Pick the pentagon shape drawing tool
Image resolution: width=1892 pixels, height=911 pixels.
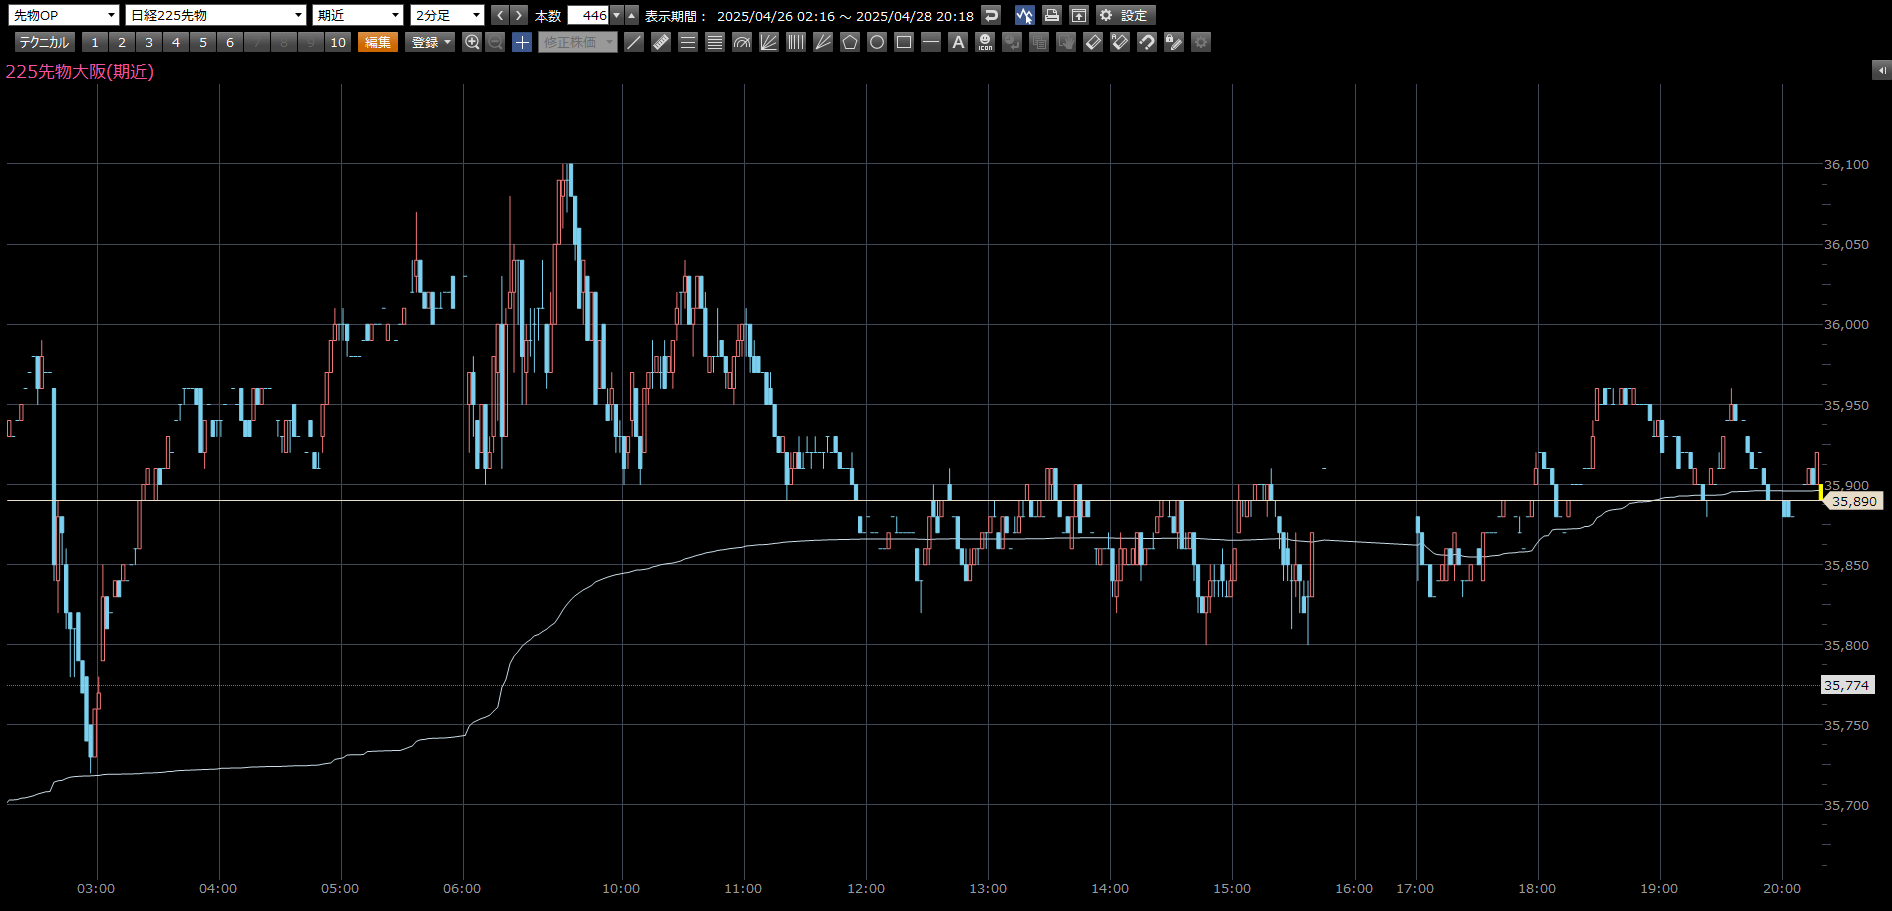(x=850, y=42)
